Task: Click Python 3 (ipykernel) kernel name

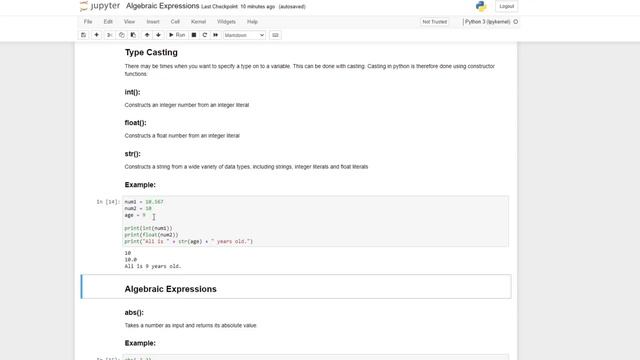Action: tap(487, 22)
